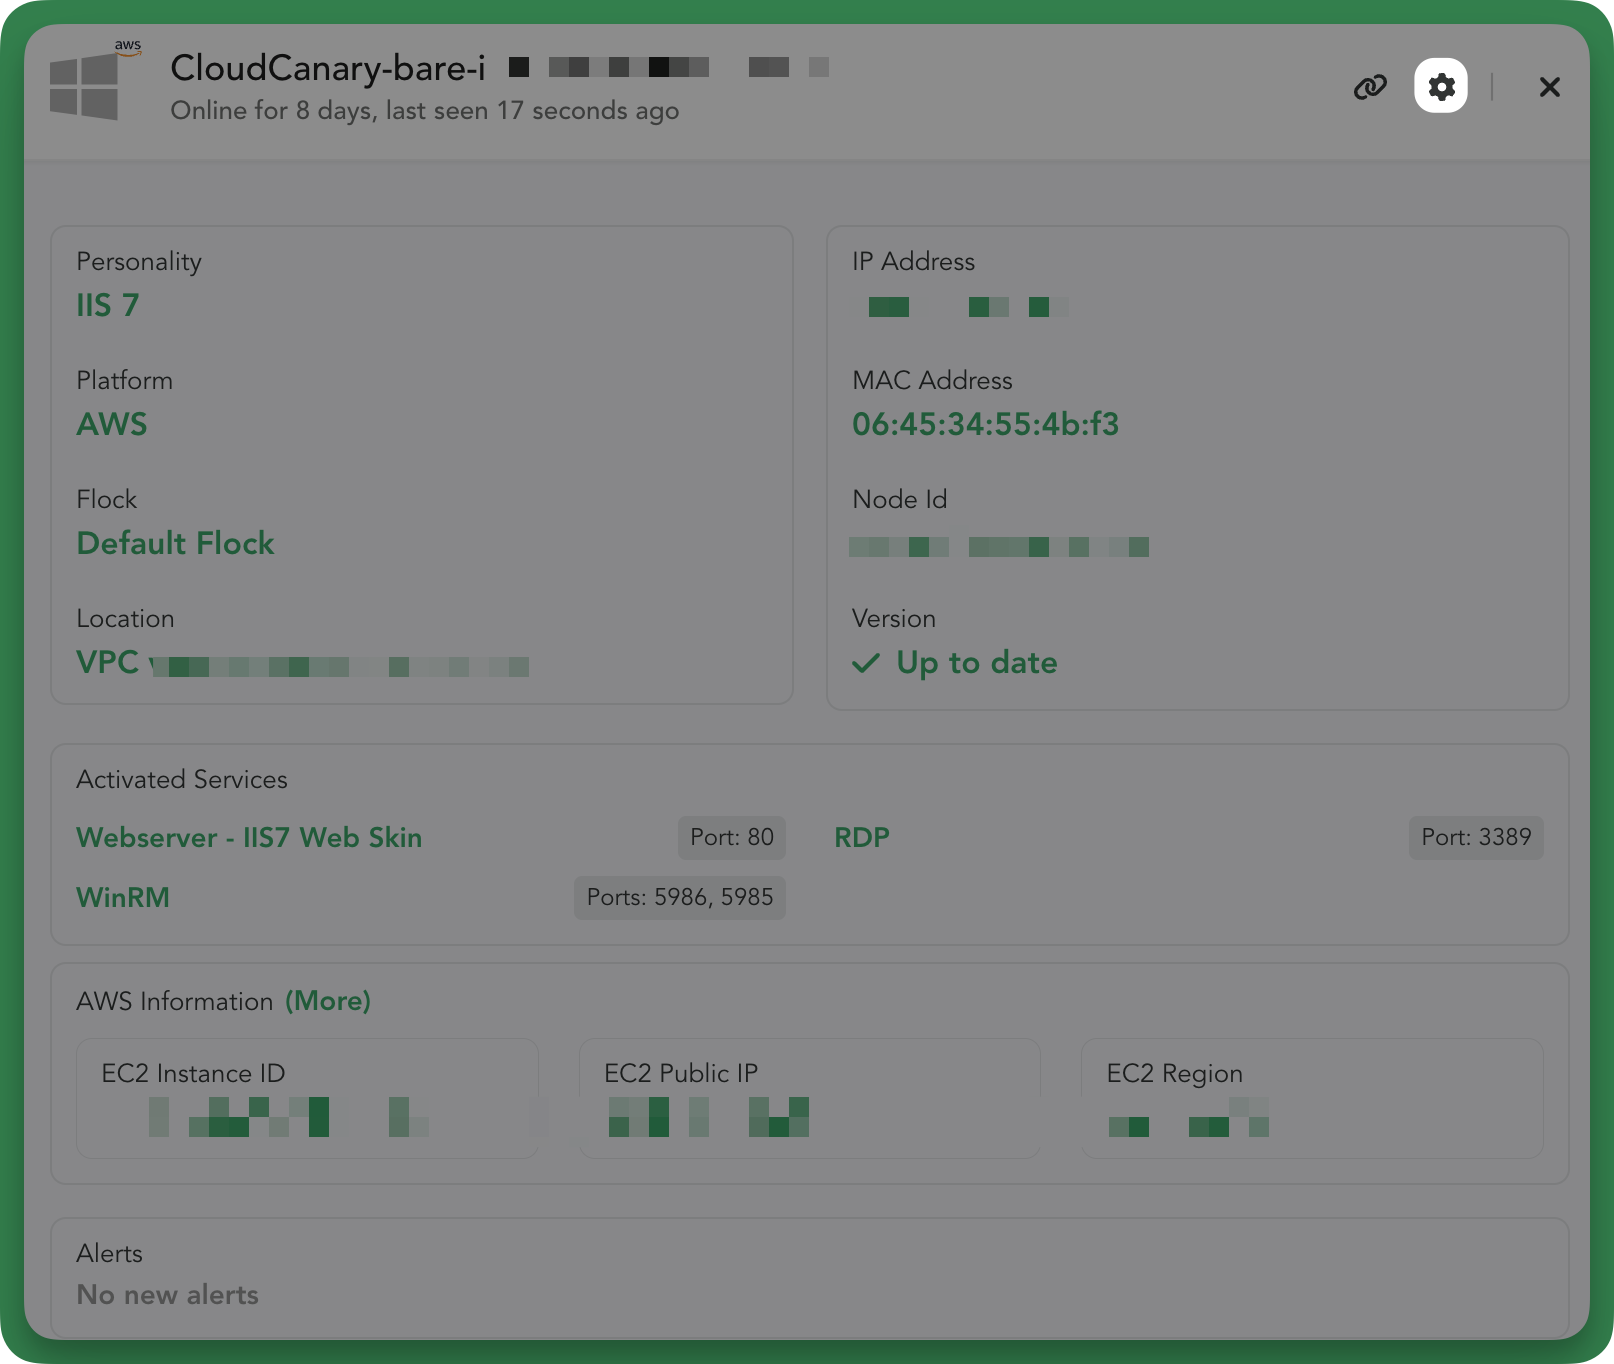Click the CloudCanary-bare-i device title
Screen dimensions: 1614x1364
tap(328, 68)
